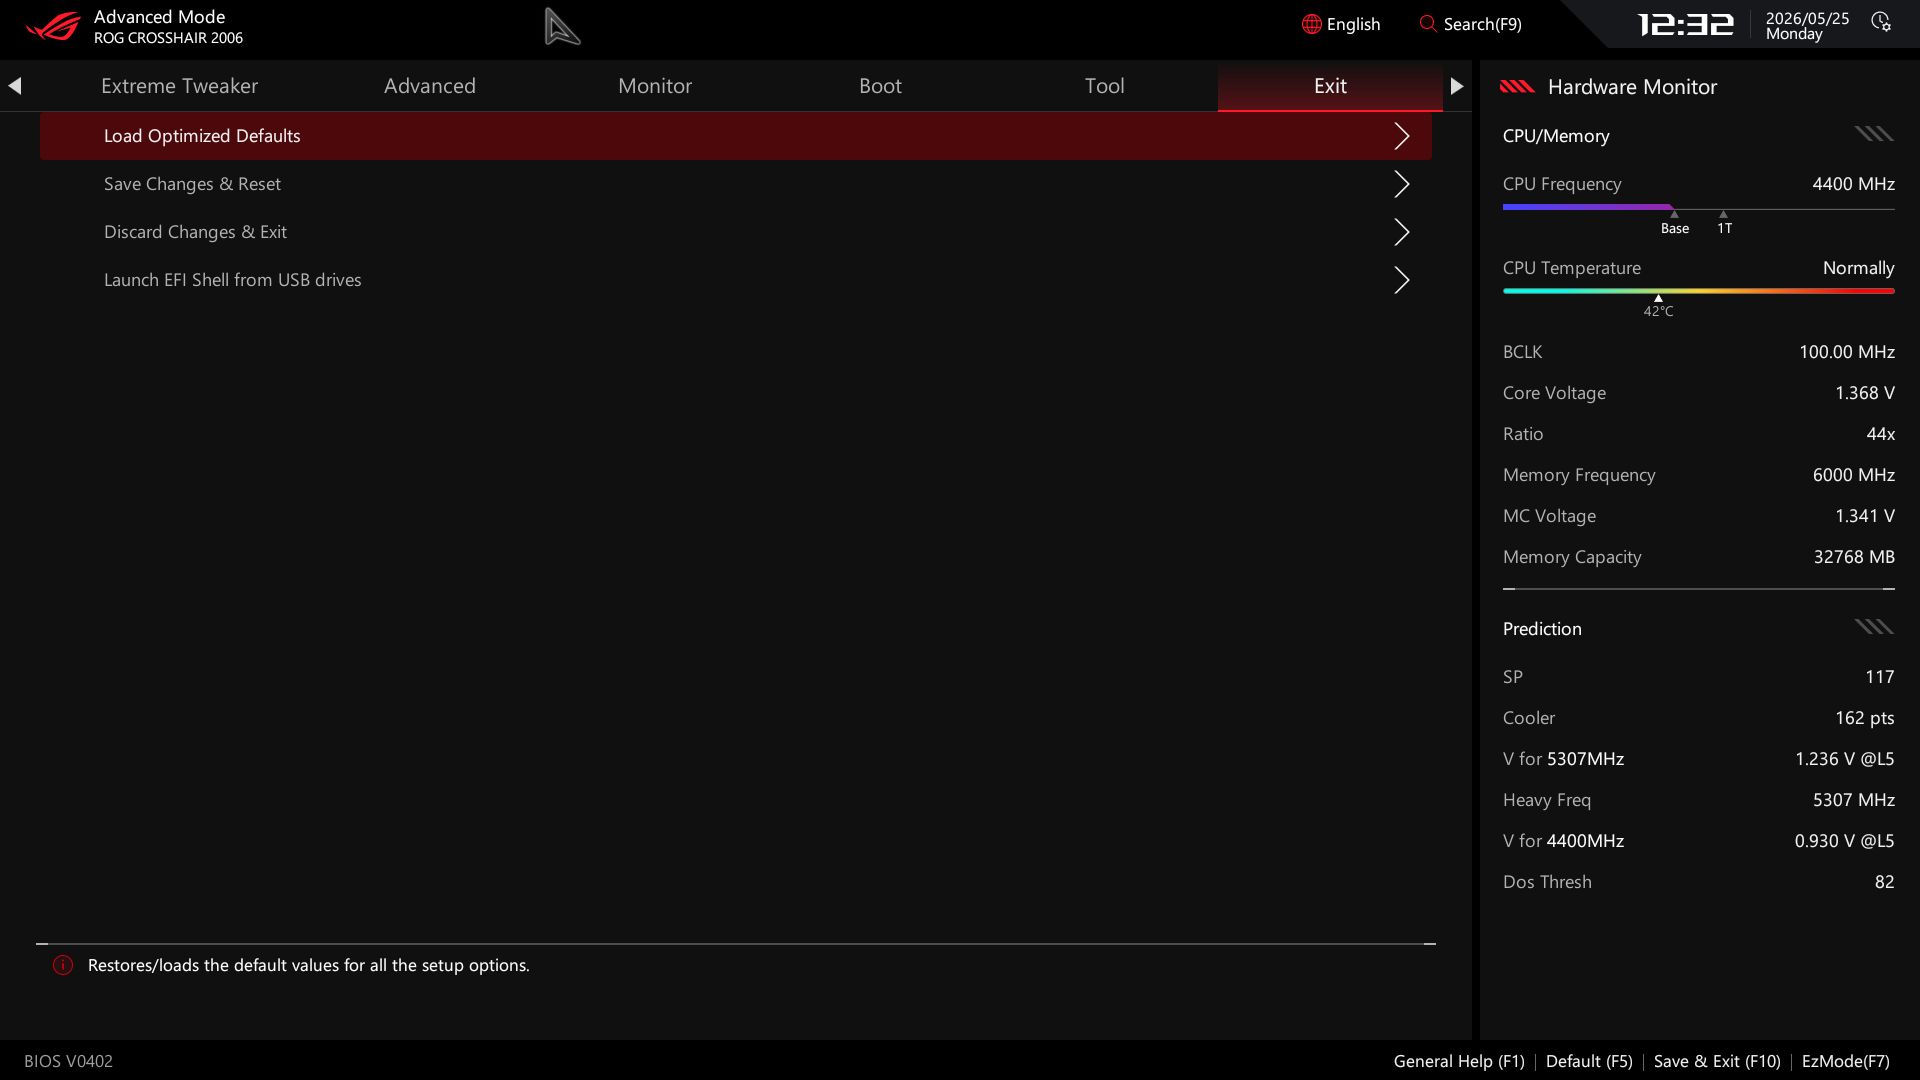The height and width of the screenshot is (1080, 1920).
Task: Switch to EzMode(F7)
Action: click(x=1845, y=1061)
